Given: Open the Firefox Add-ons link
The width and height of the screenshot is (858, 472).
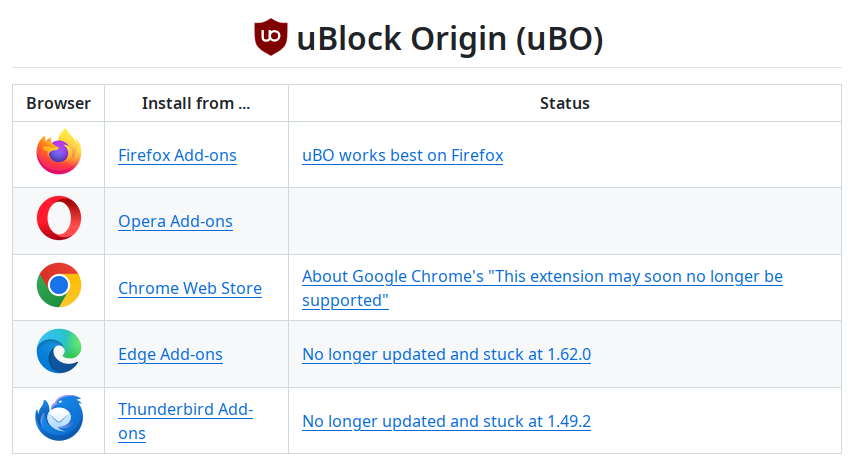Looking at the screenshot, I should point(177,155).
